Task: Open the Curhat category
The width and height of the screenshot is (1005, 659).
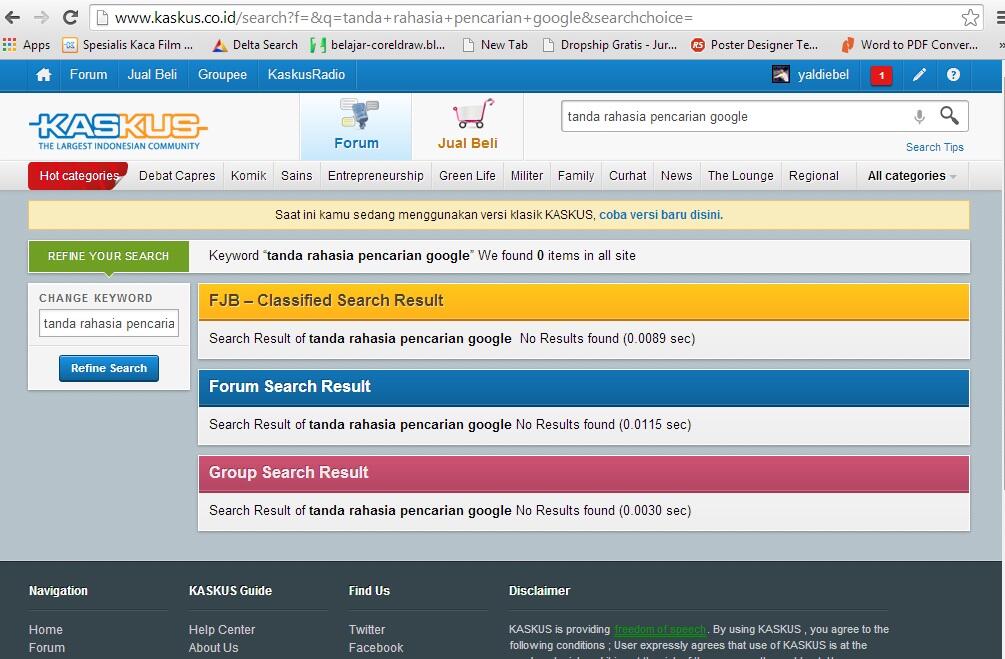Action: coord(627,176)
